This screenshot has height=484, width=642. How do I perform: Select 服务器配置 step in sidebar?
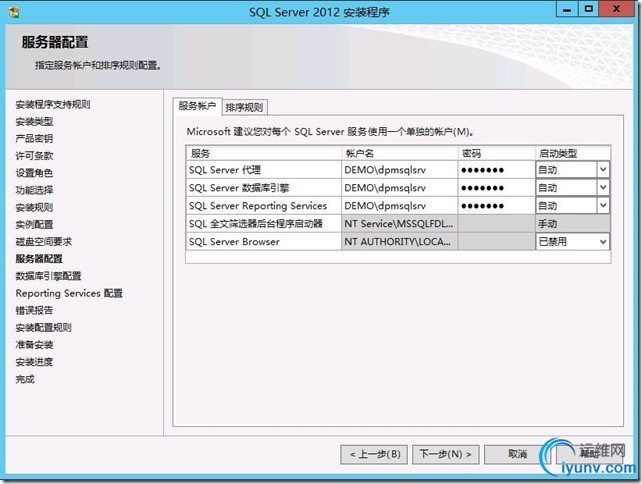pyautogui.click(x=39, y=259)
